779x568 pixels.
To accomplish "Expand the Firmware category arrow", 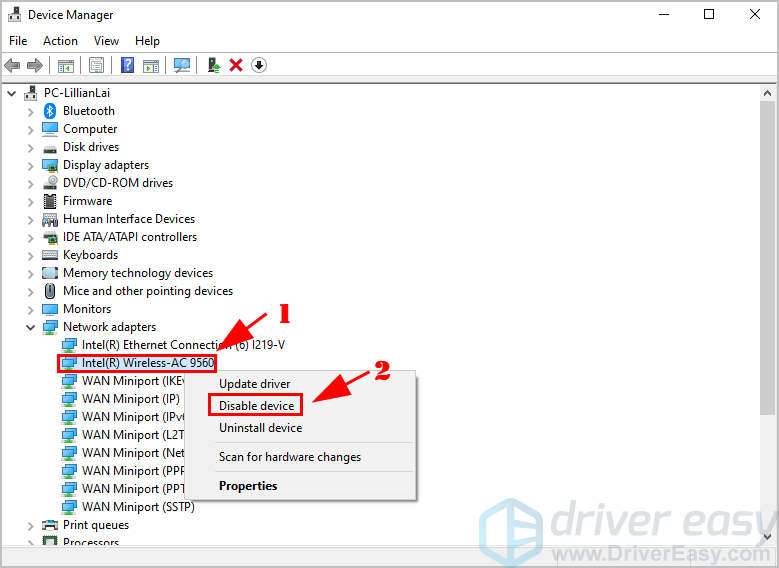I will (x=30, y=202).
